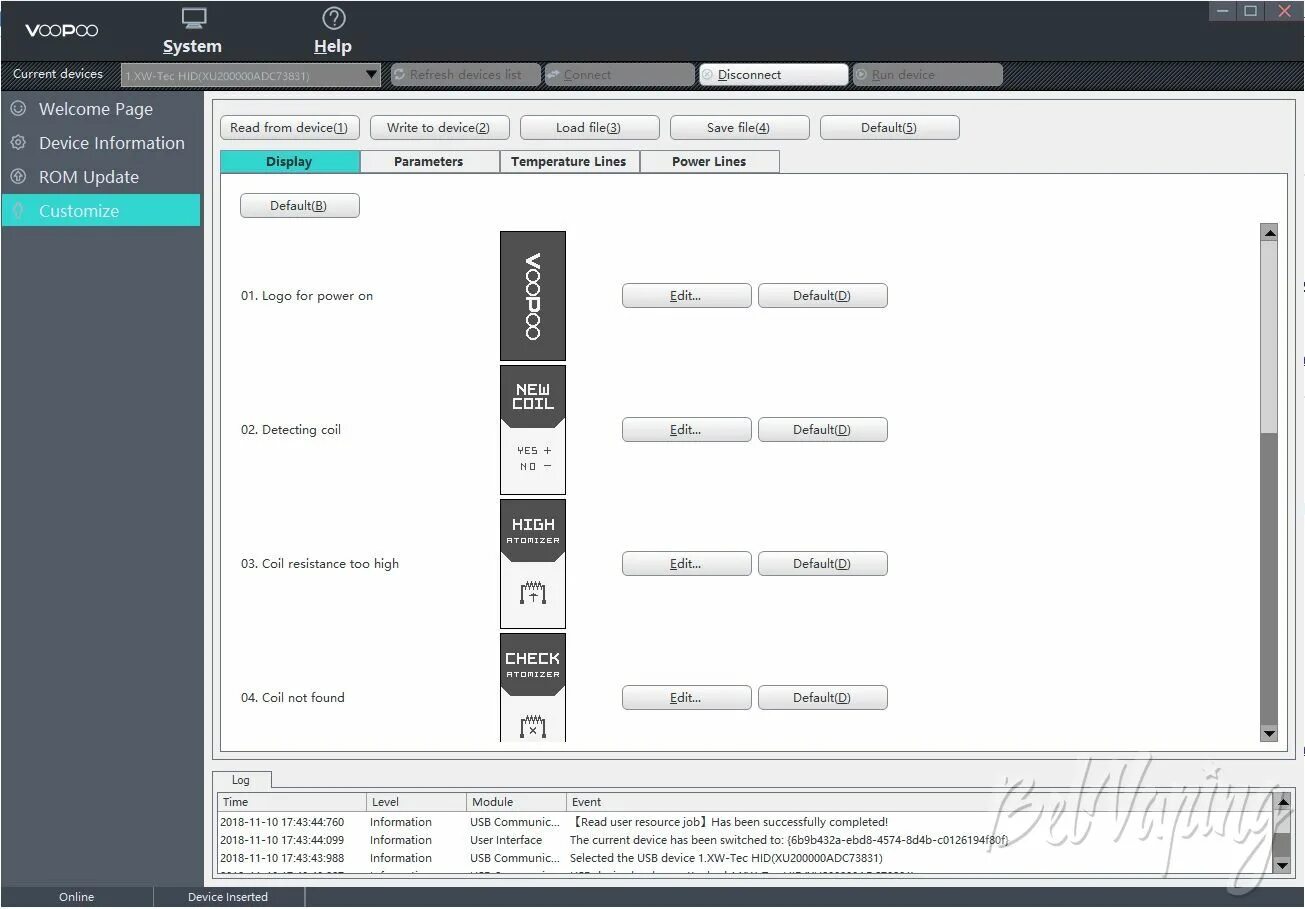1305x909 pixels.
Task: Click Write to device(2) button
Action: point(440,128)
